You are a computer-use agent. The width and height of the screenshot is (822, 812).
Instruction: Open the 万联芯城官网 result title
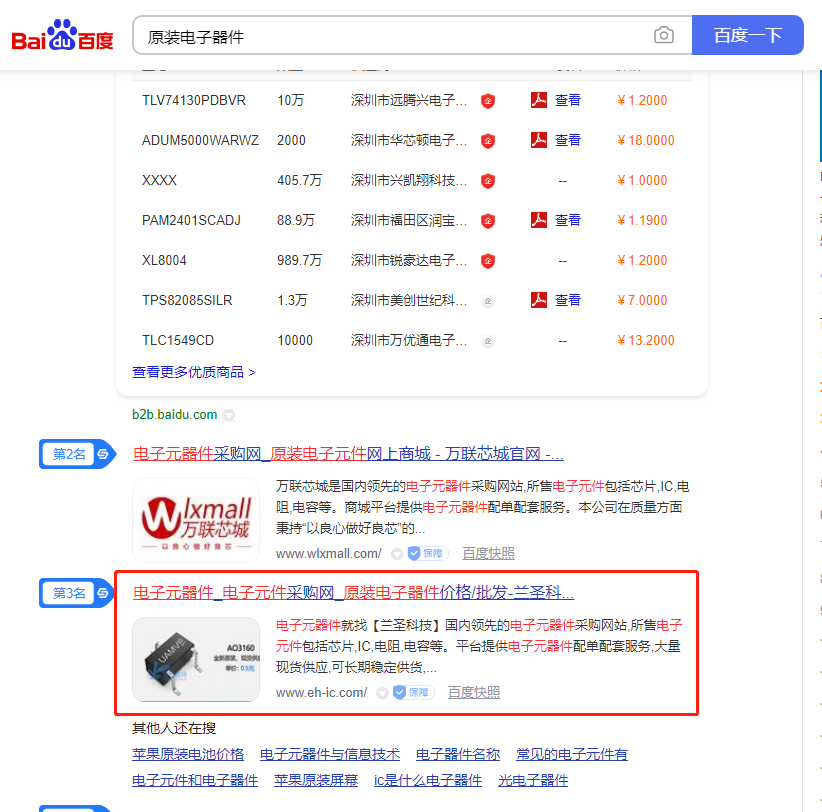coord(348,453)
